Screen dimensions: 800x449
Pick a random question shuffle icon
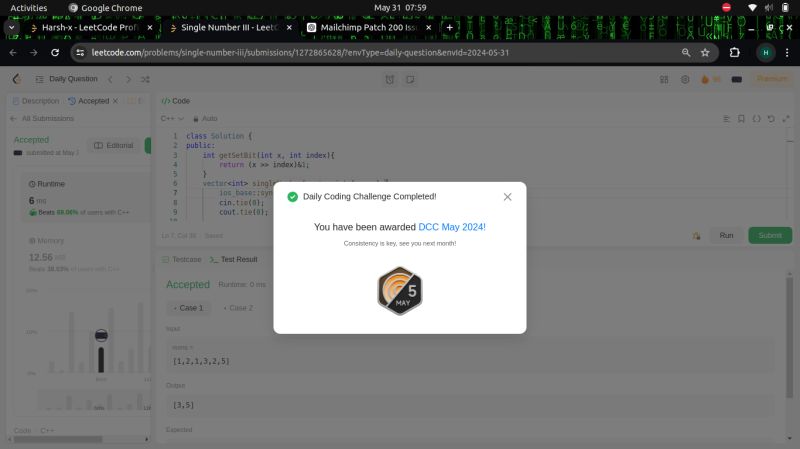point(145,80)
